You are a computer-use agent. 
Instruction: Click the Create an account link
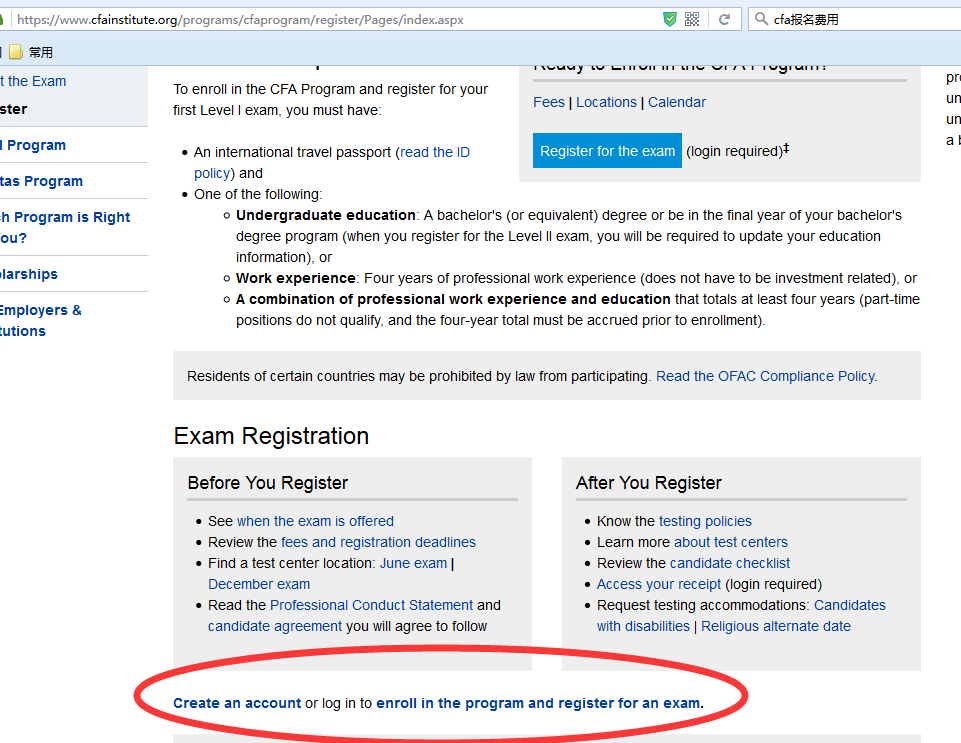(x=237, y=703)
